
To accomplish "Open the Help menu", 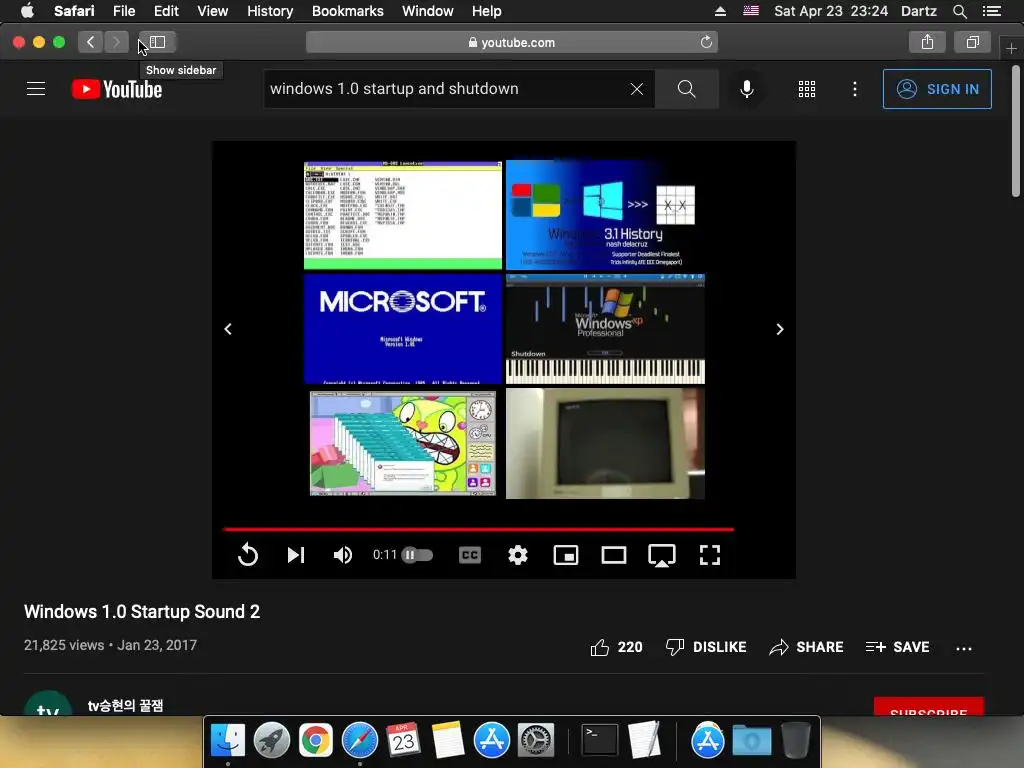I will (x=487, y=11).
